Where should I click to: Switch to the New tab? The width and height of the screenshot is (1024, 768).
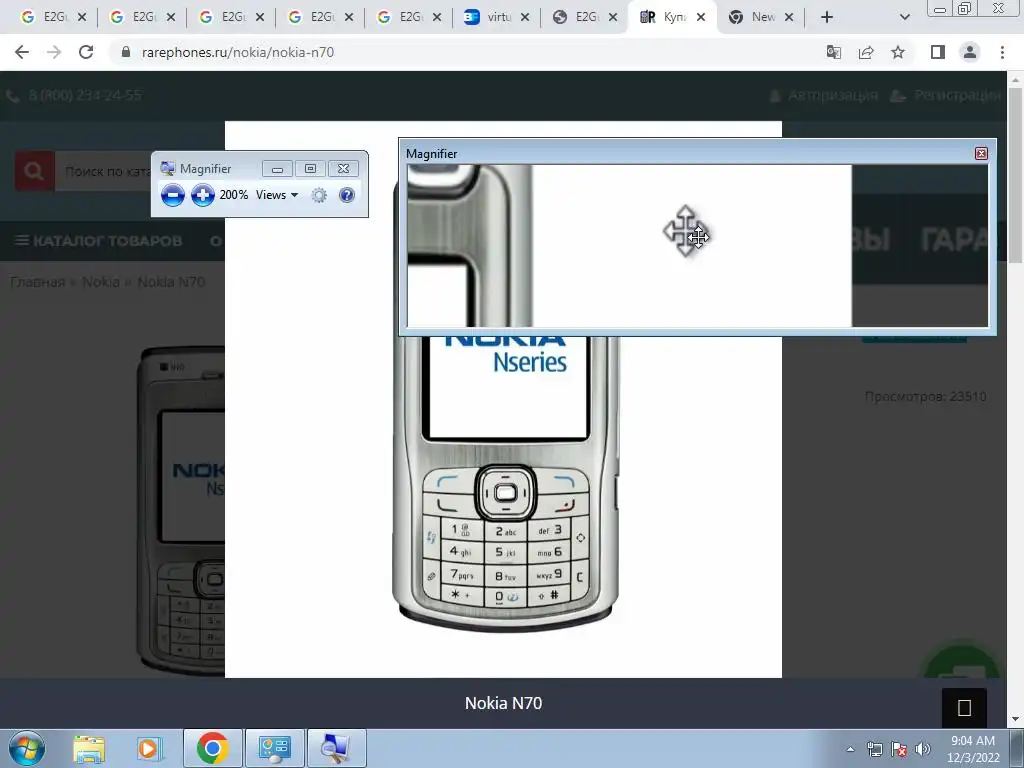point(761,18)
